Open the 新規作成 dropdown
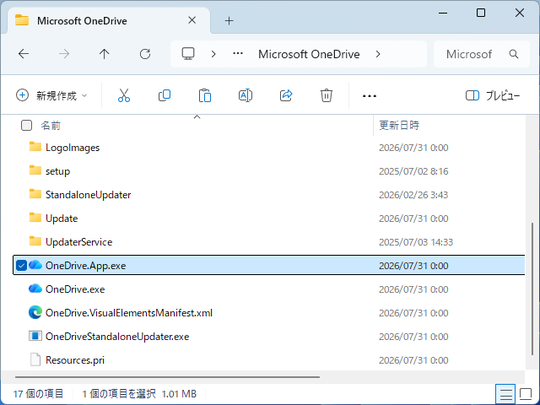The height and width of the screenshot is (405, 540). point(52,95)
